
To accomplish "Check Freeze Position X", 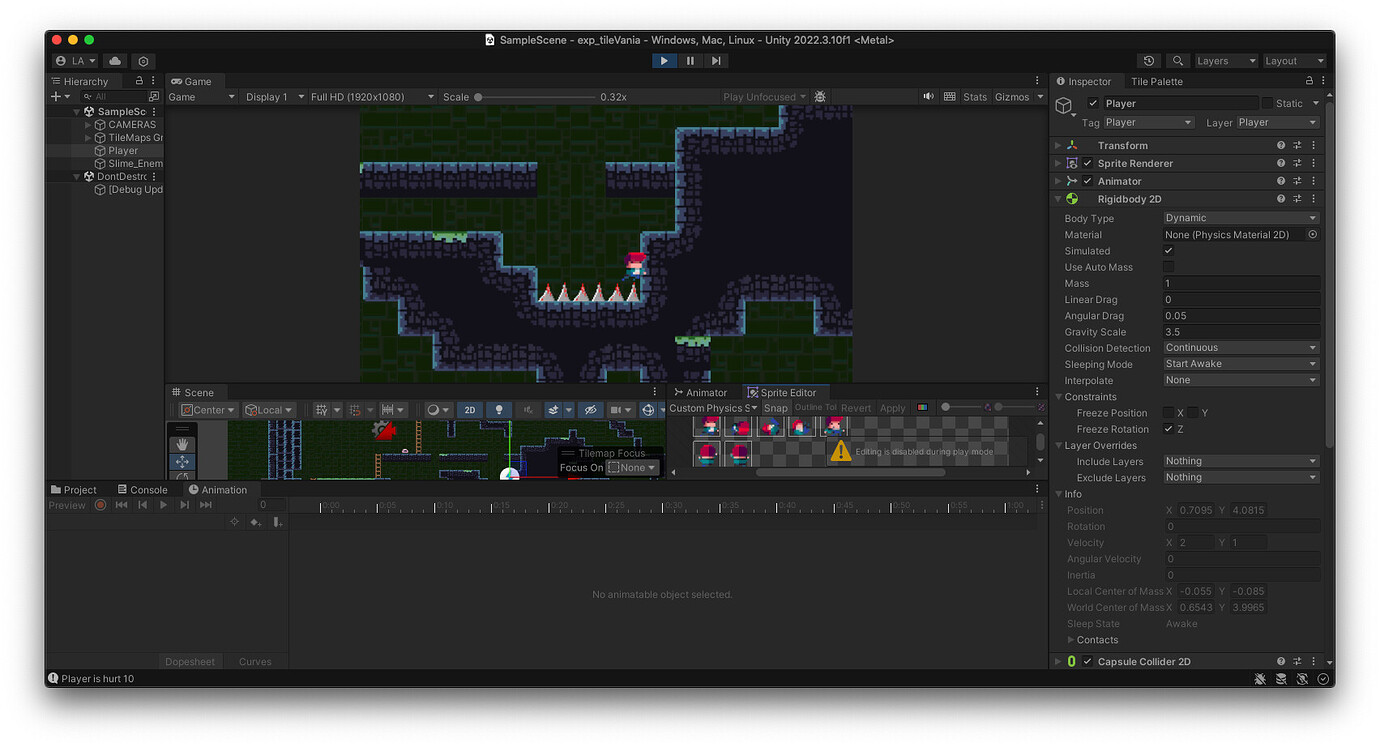I will [1168, 413].
